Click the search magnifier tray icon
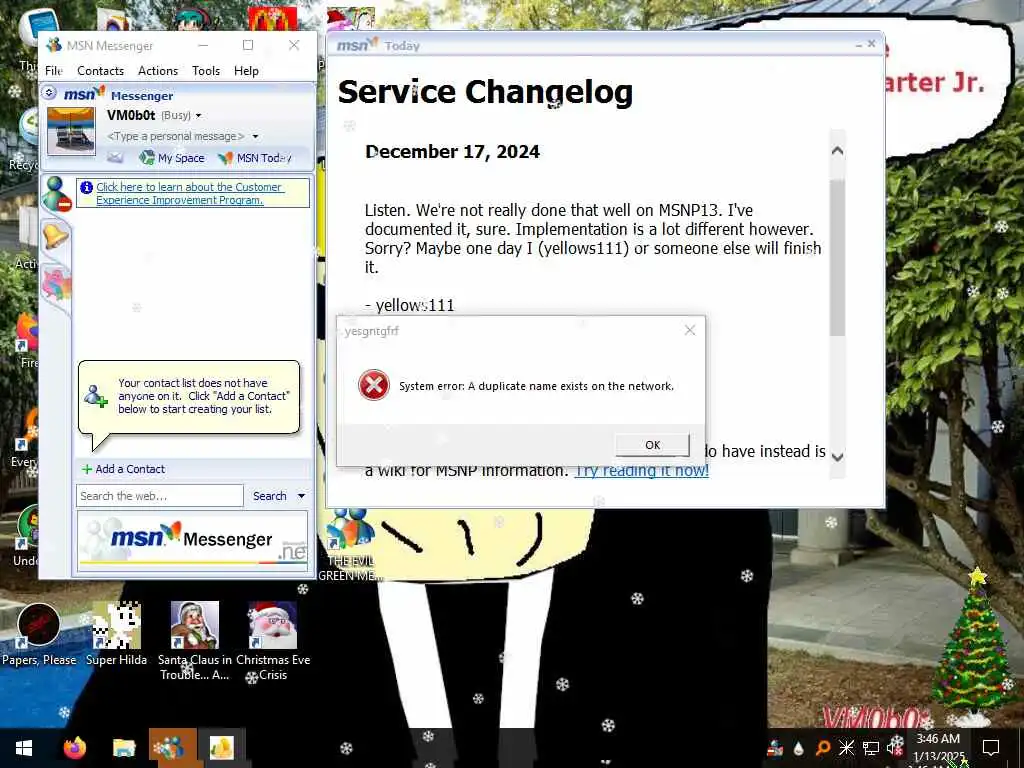Image resolution: width=1024 pixels, height=768 pixels. 823,748
